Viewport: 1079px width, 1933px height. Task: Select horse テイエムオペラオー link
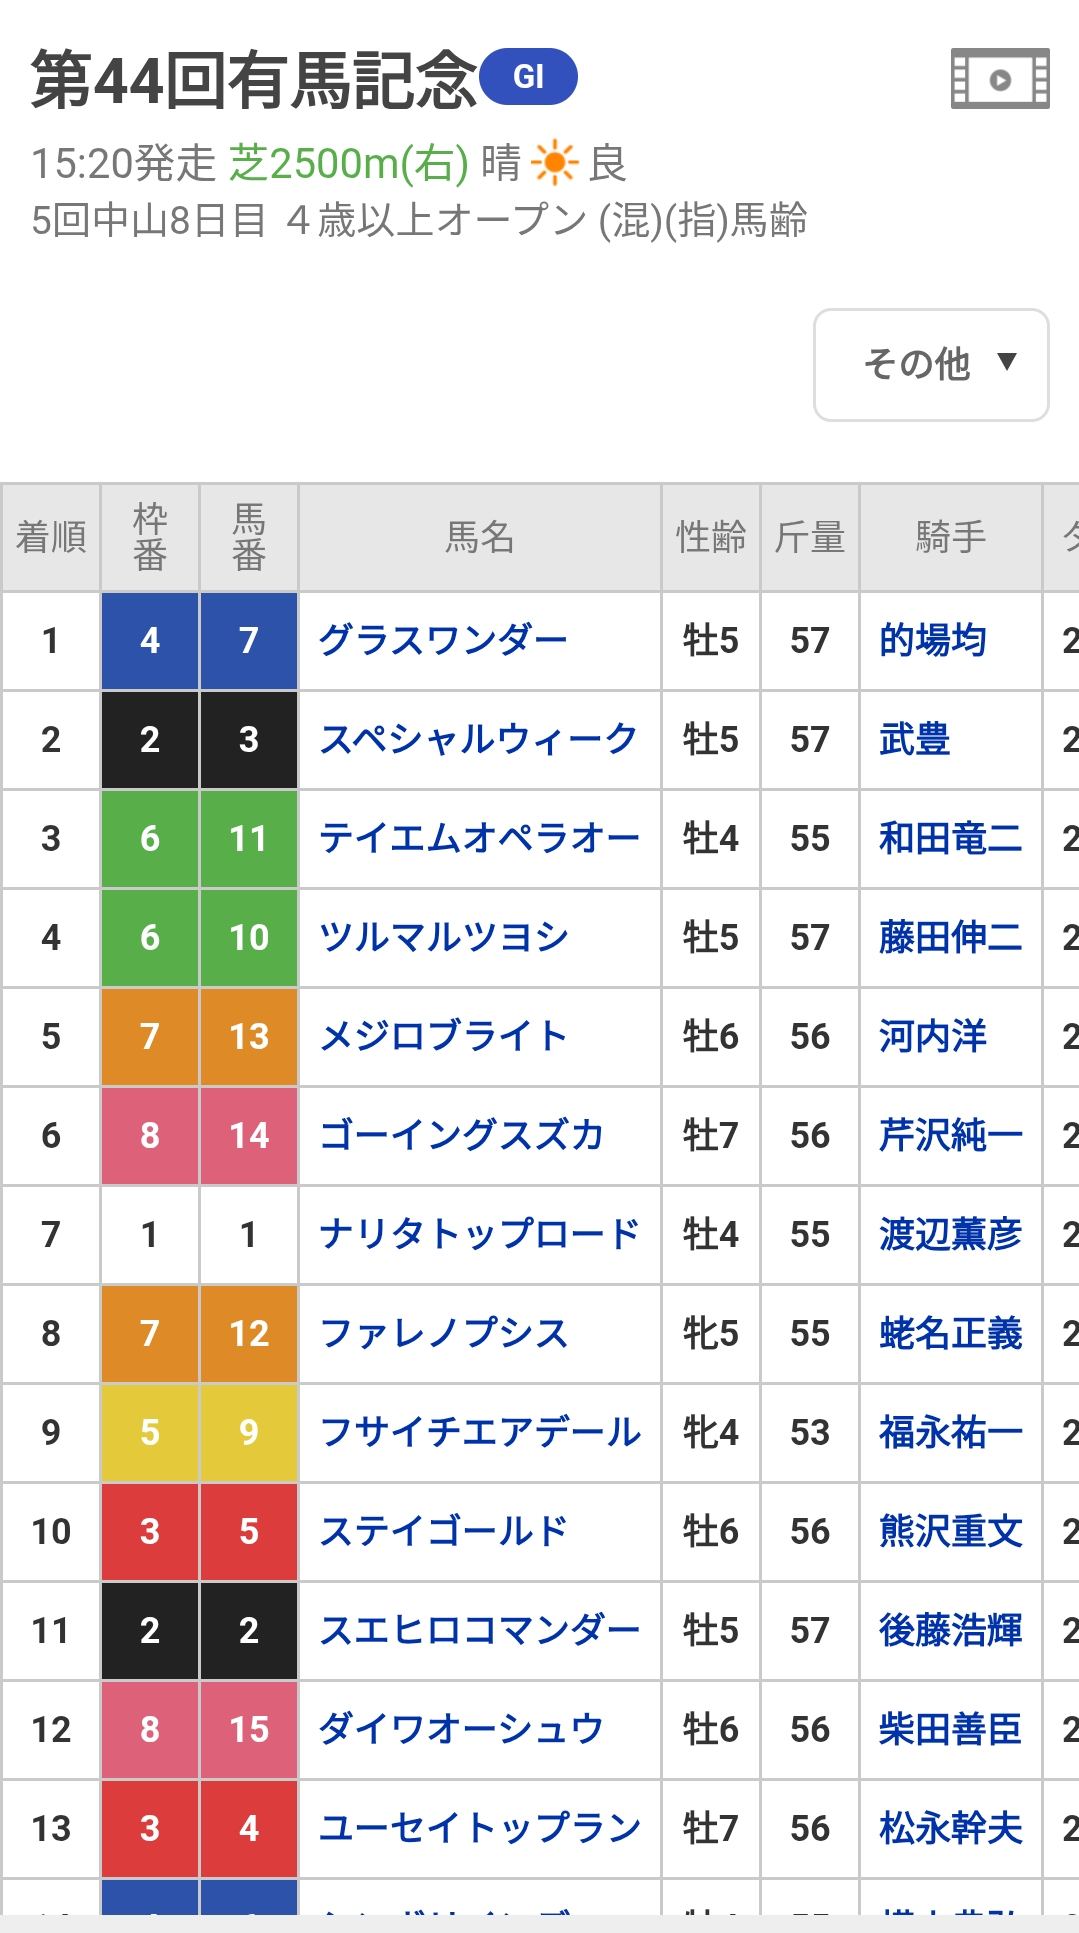(x=479, y=838)
